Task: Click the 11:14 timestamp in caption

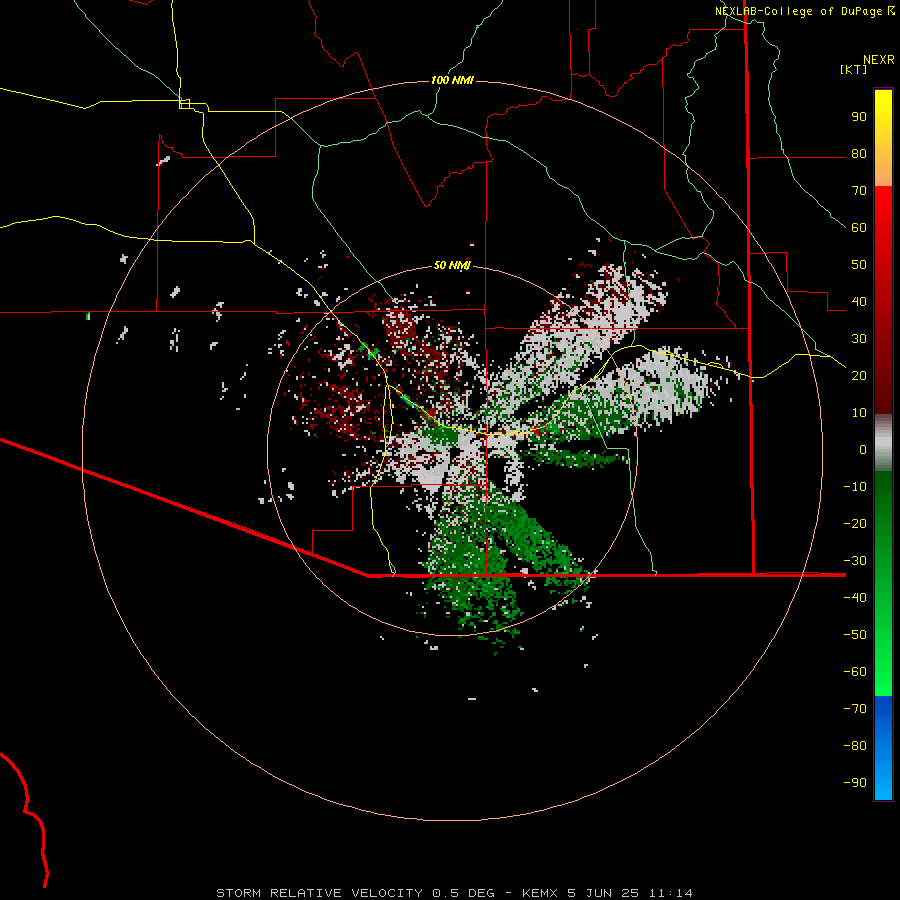Action: 671,893
